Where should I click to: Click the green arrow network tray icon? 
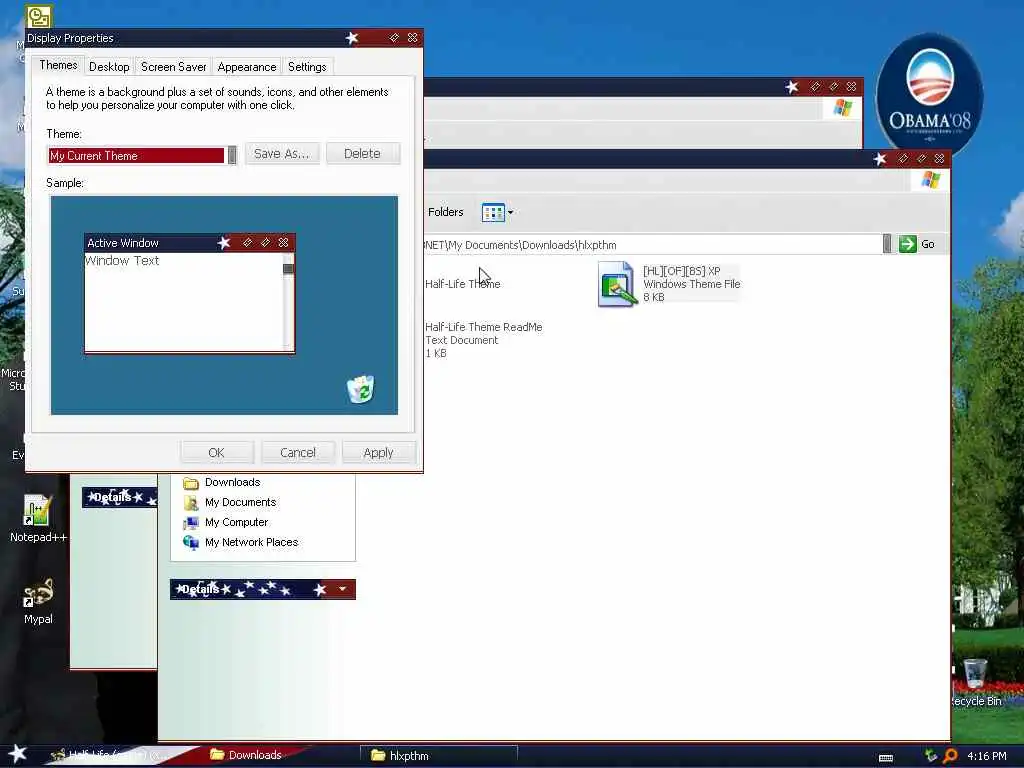tap(931, 755)
